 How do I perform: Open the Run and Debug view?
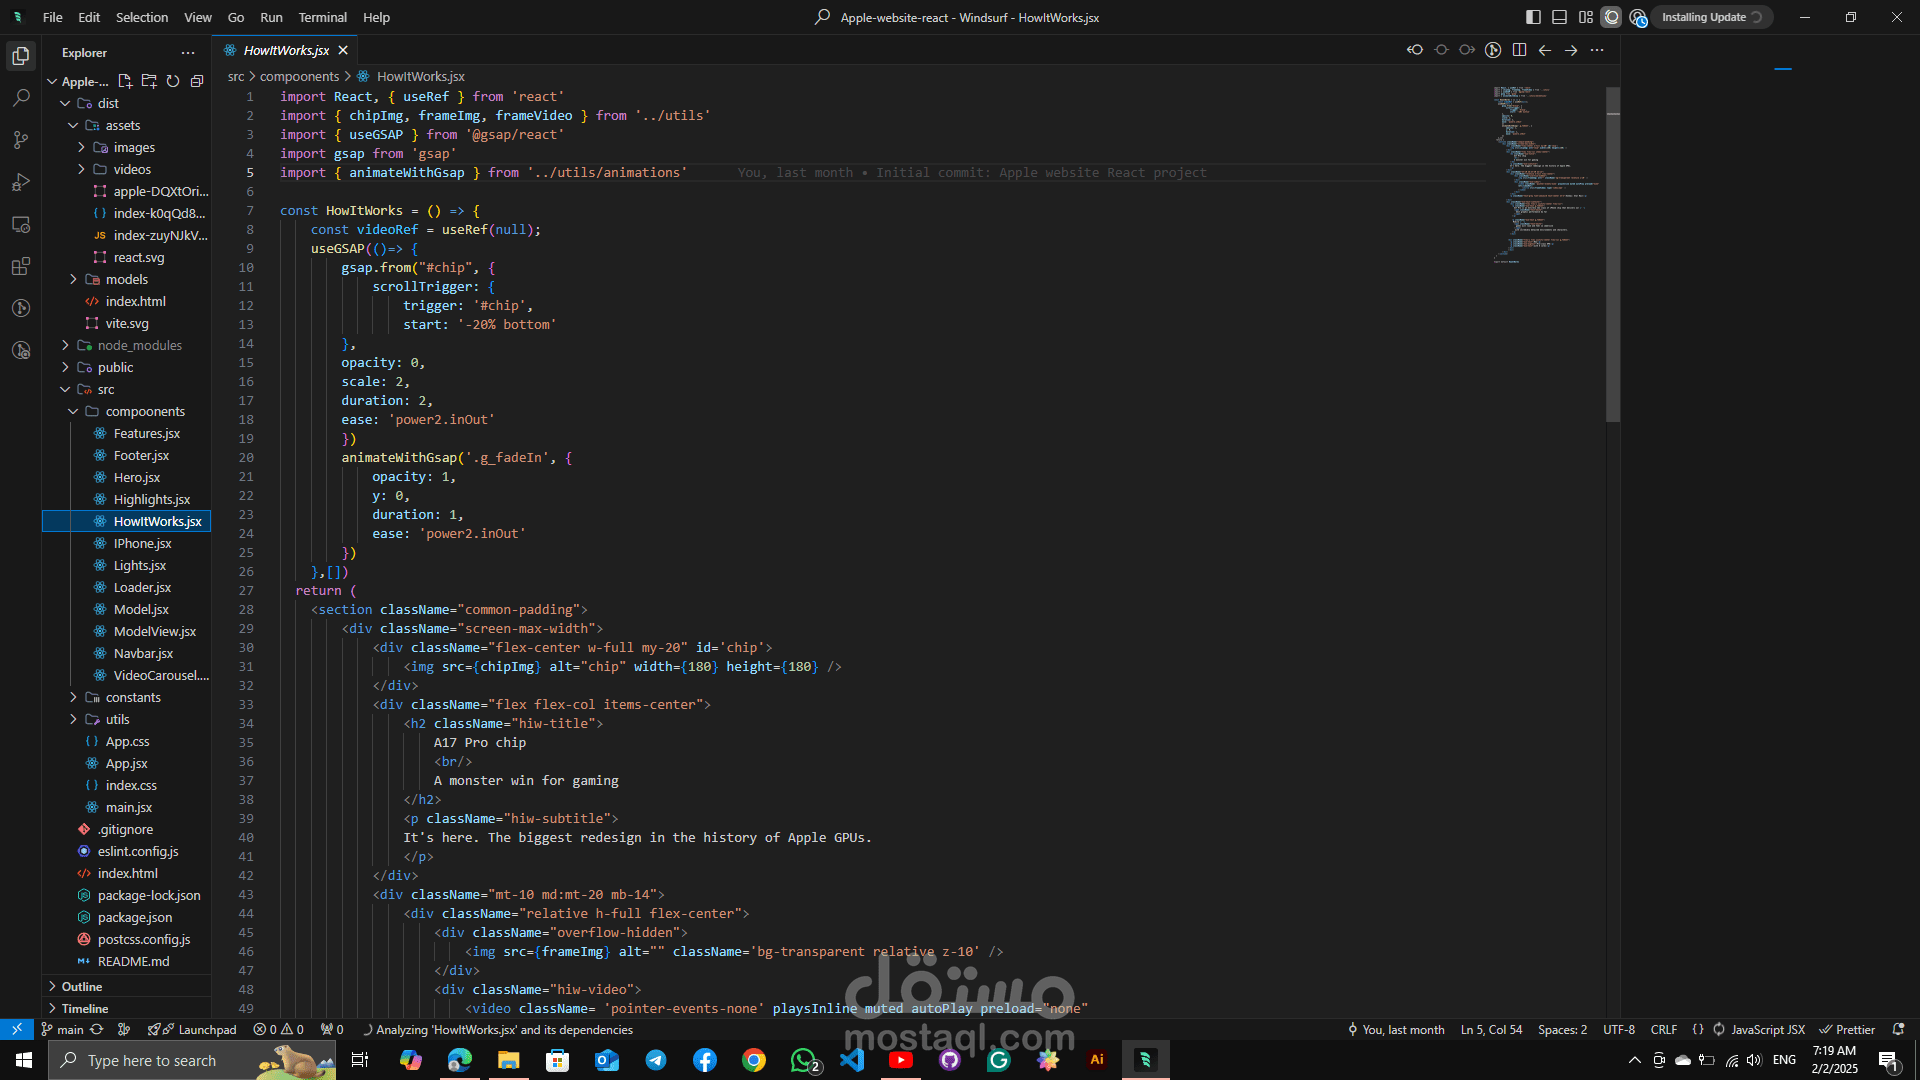pos(21,182)
